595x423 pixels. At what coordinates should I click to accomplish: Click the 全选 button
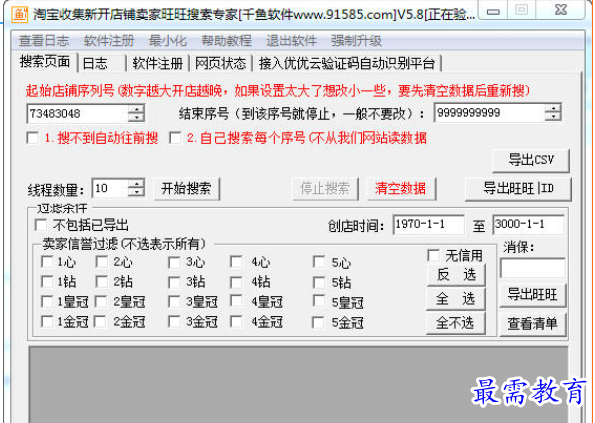point(456,299)
